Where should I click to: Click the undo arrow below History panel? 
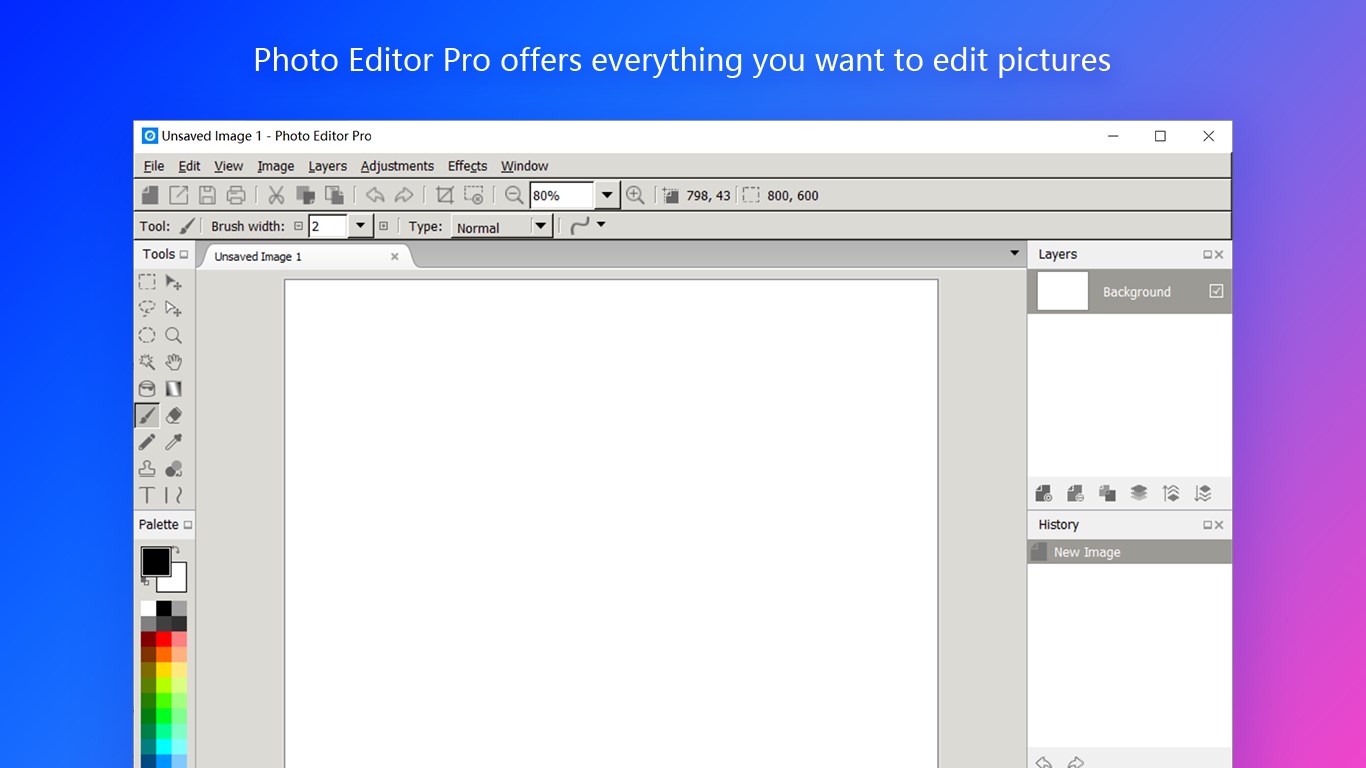pyautogui.click(x=1044, y=762)
